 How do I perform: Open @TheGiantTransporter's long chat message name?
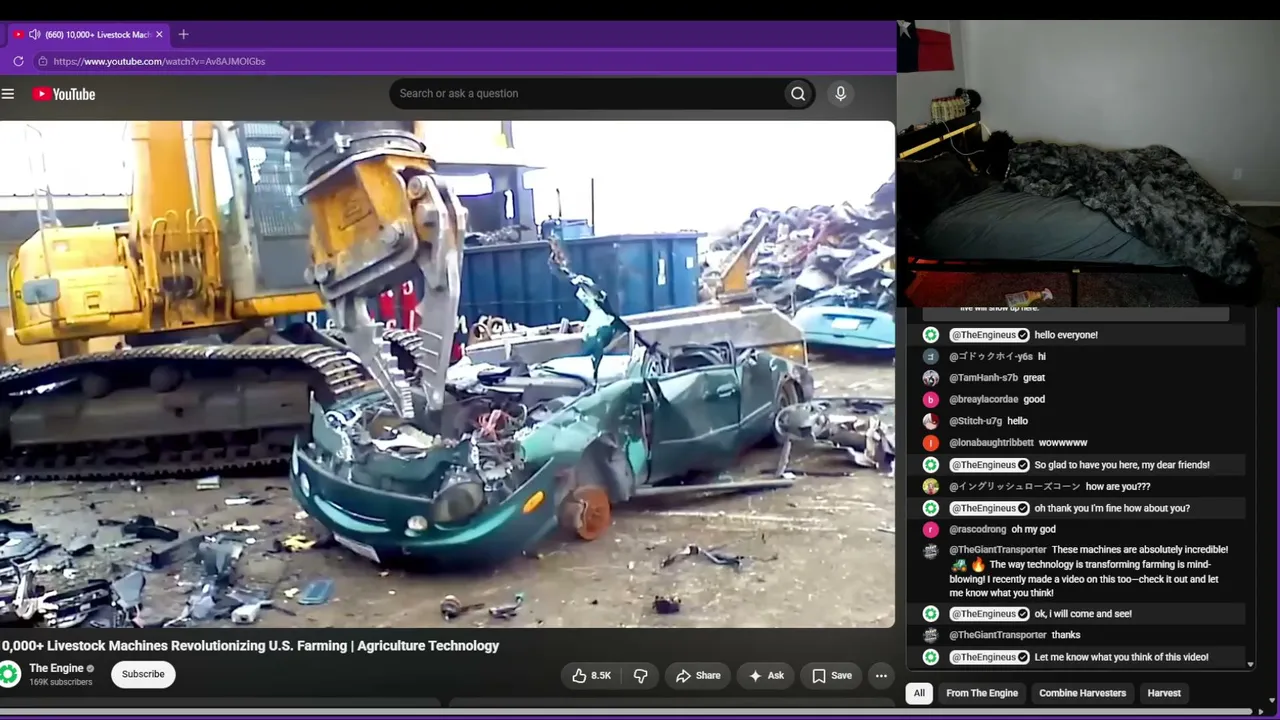(x=998, y=550)
